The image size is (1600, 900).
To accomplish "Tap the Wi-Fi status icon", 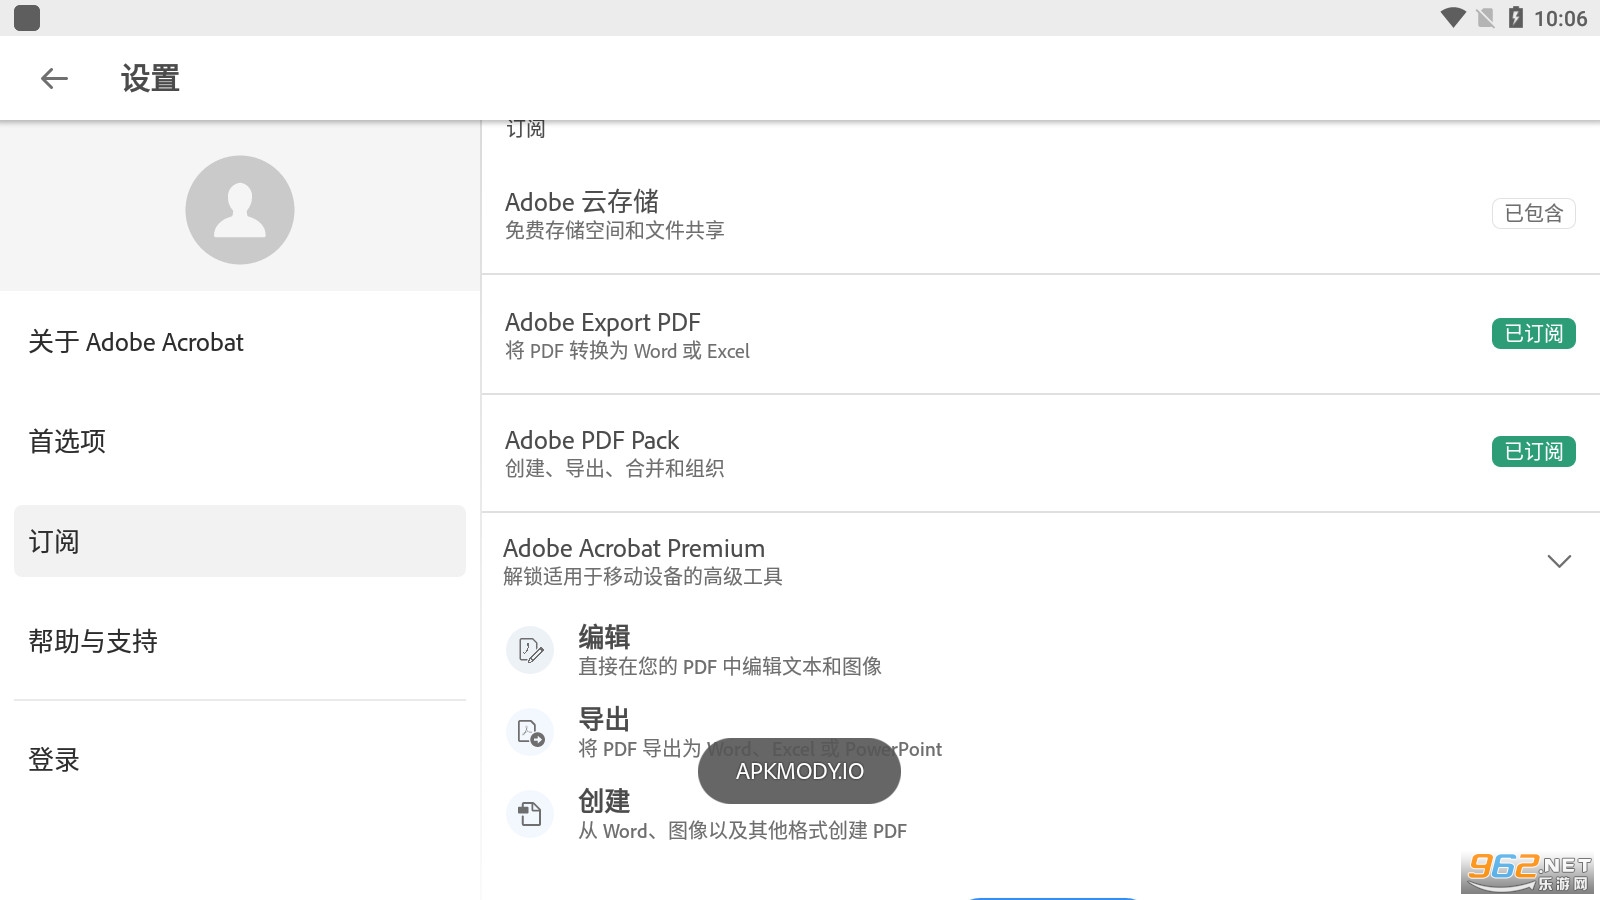I will click(x=1452, y=18).
